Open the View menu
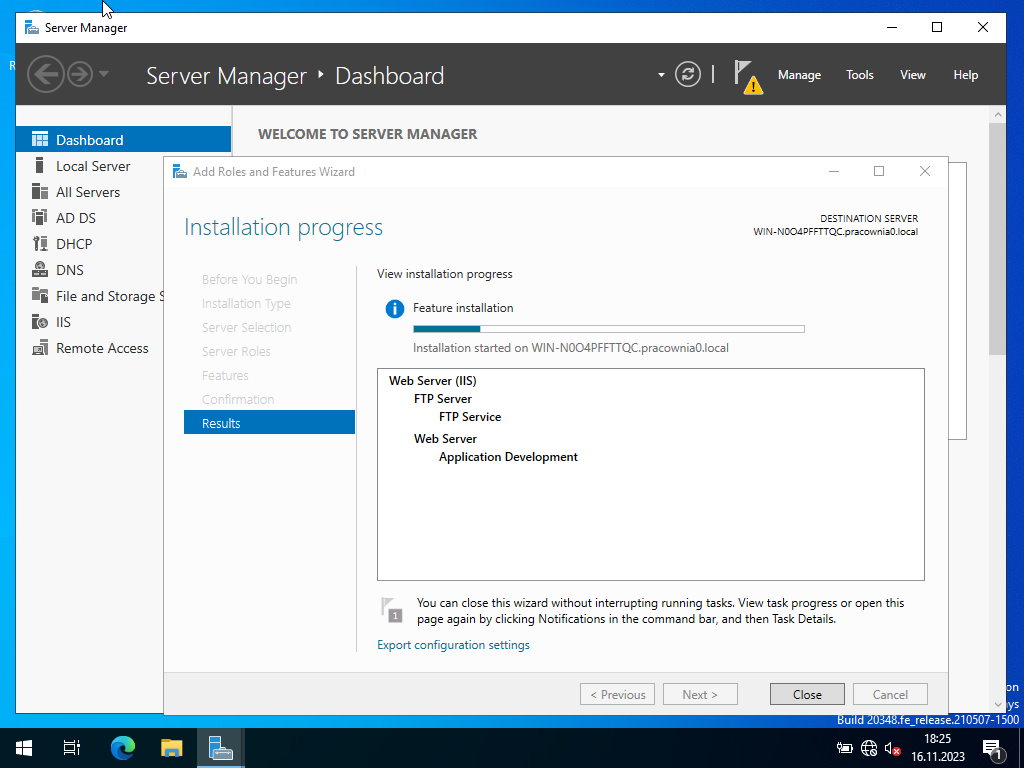Screen dimensions: 1024x768 tap(912, 75)
